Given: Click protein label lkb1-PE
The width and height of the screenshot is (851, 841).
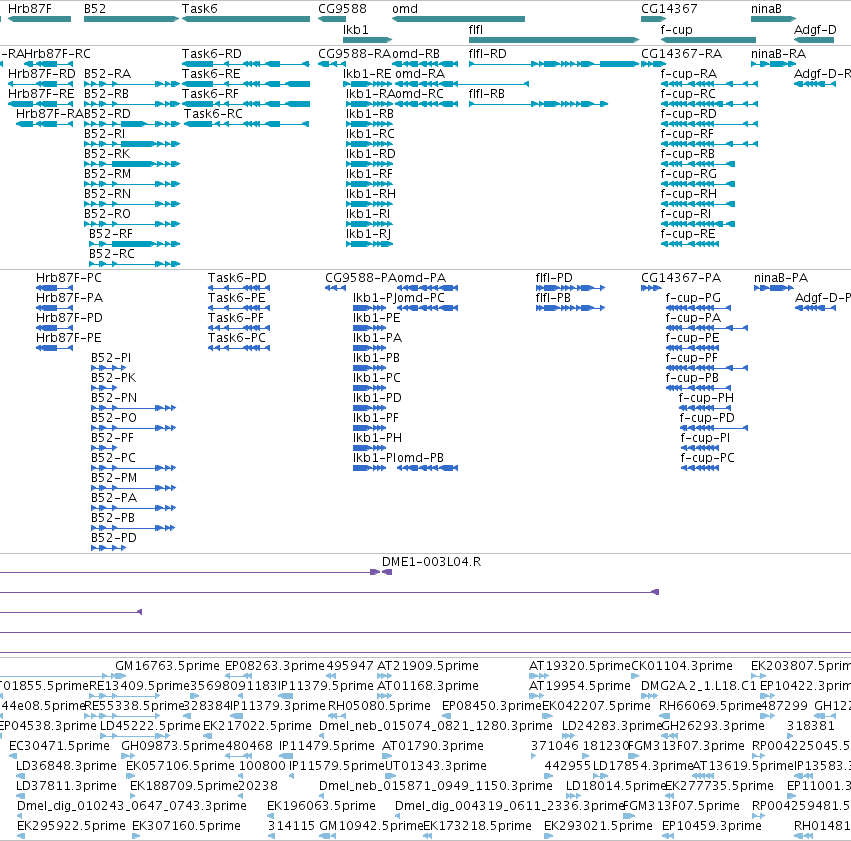Looking at the screenshot, I should click(x=377, y=318).
